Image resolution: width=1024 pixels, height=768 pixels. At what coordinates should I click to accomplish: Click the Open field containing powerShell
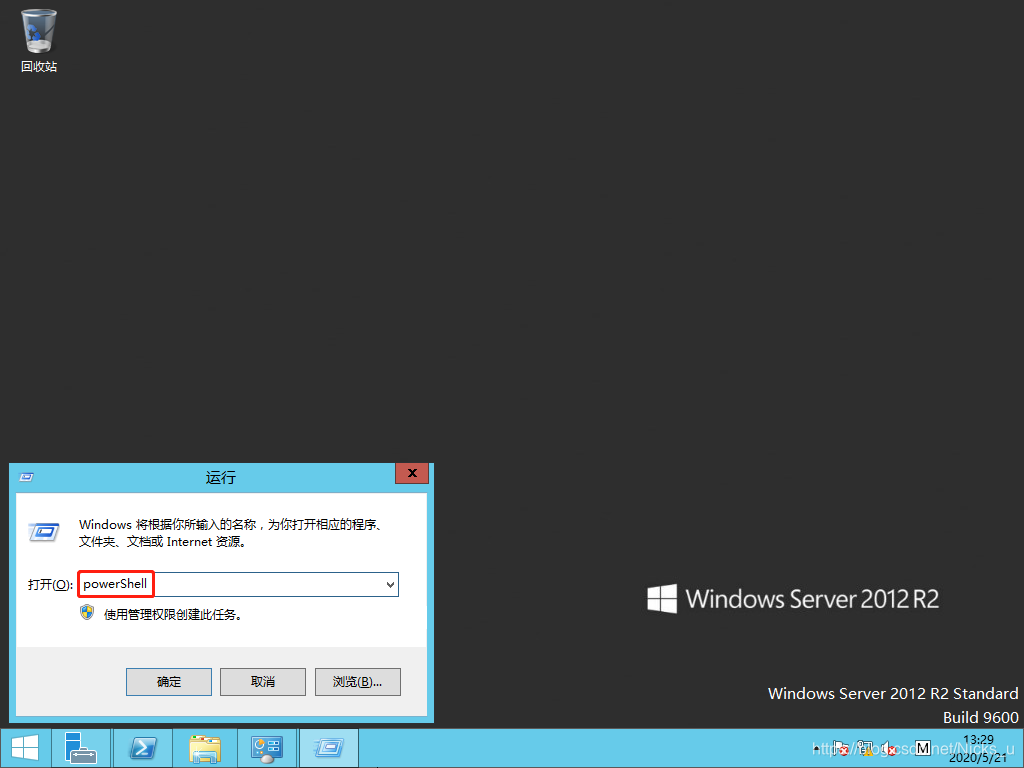click(x=238, y=584)
